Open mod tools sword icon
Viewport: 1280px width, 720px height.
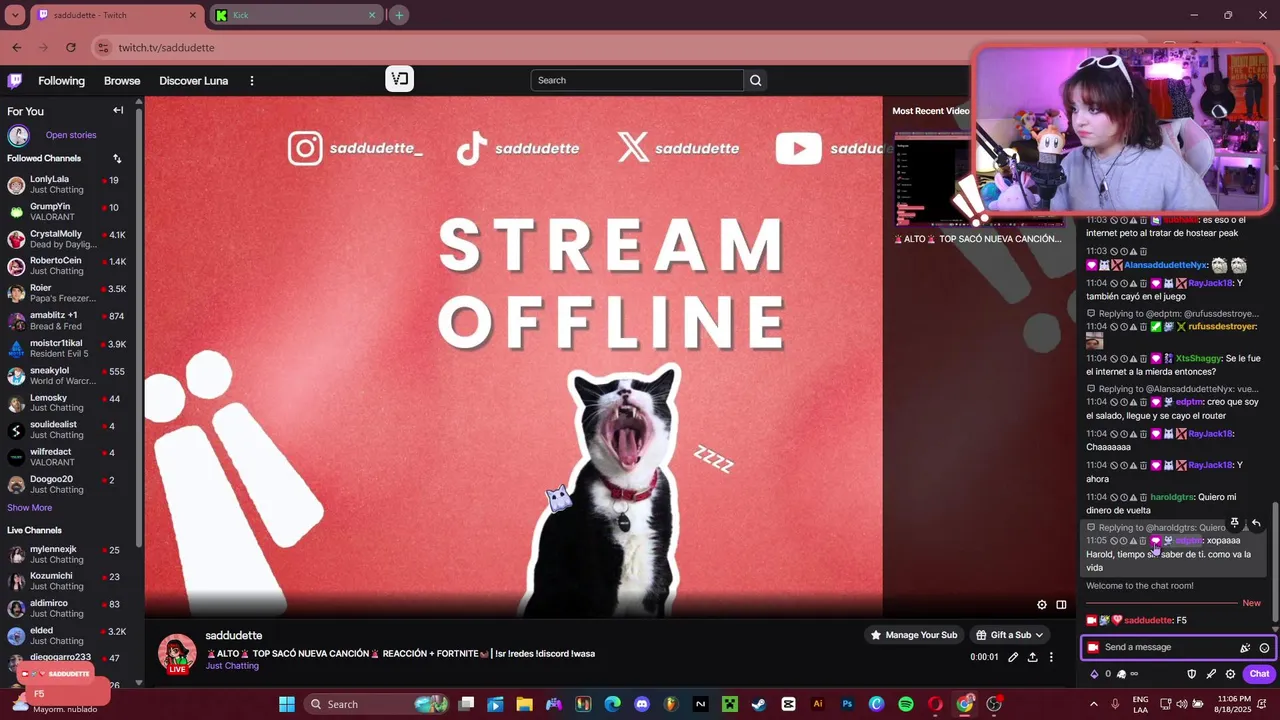pos(1211,674)
